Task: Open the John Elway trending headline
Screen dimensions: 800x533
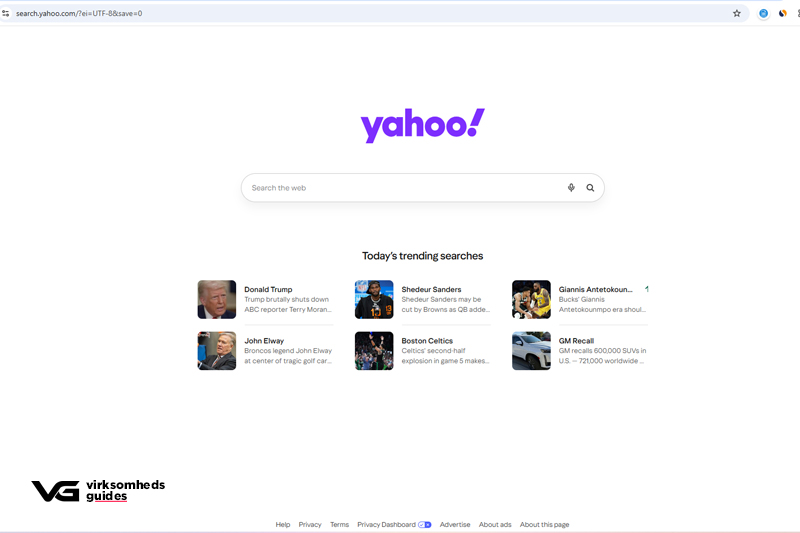Action: 264,341
